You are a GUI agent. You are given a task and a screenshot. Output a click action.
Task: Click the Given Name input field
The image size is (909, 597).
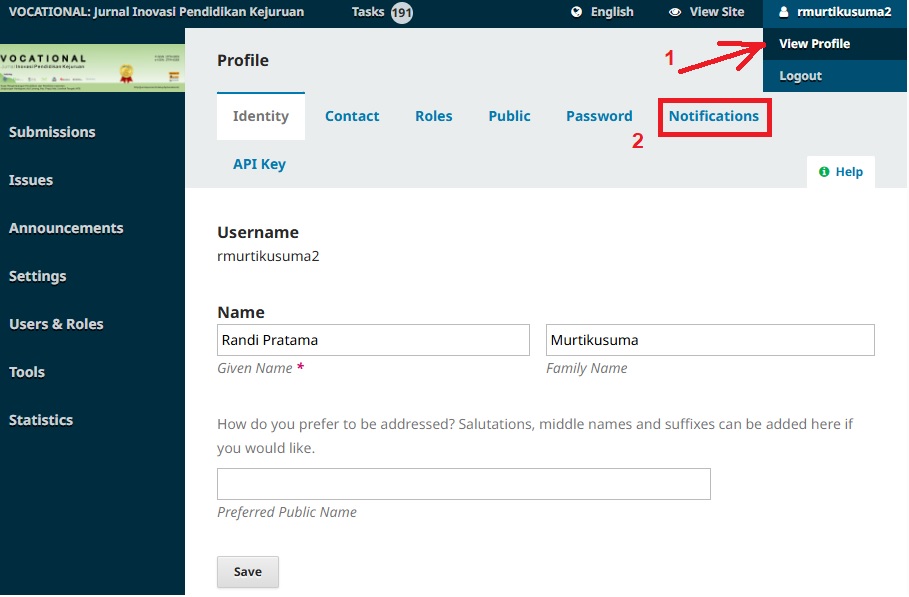click(x=373, y=340)
